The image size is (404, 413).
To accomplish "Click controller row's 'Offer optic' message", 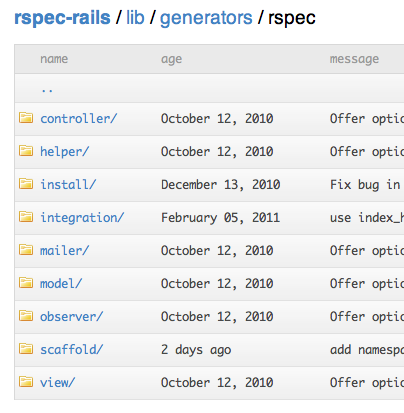I will pos(367,119).
